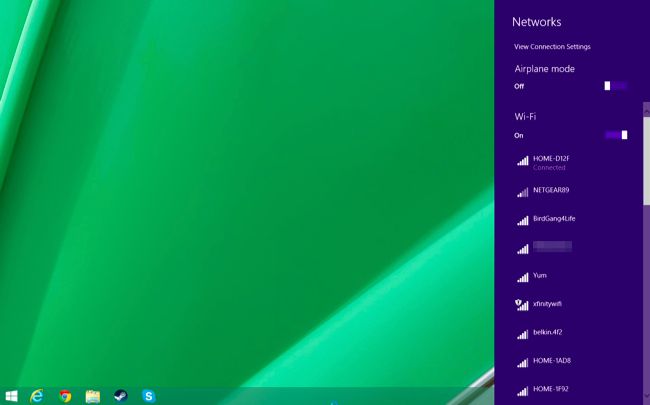Click shielded signal icon beside xfinitywifi
650x405 pixels.
522,305
